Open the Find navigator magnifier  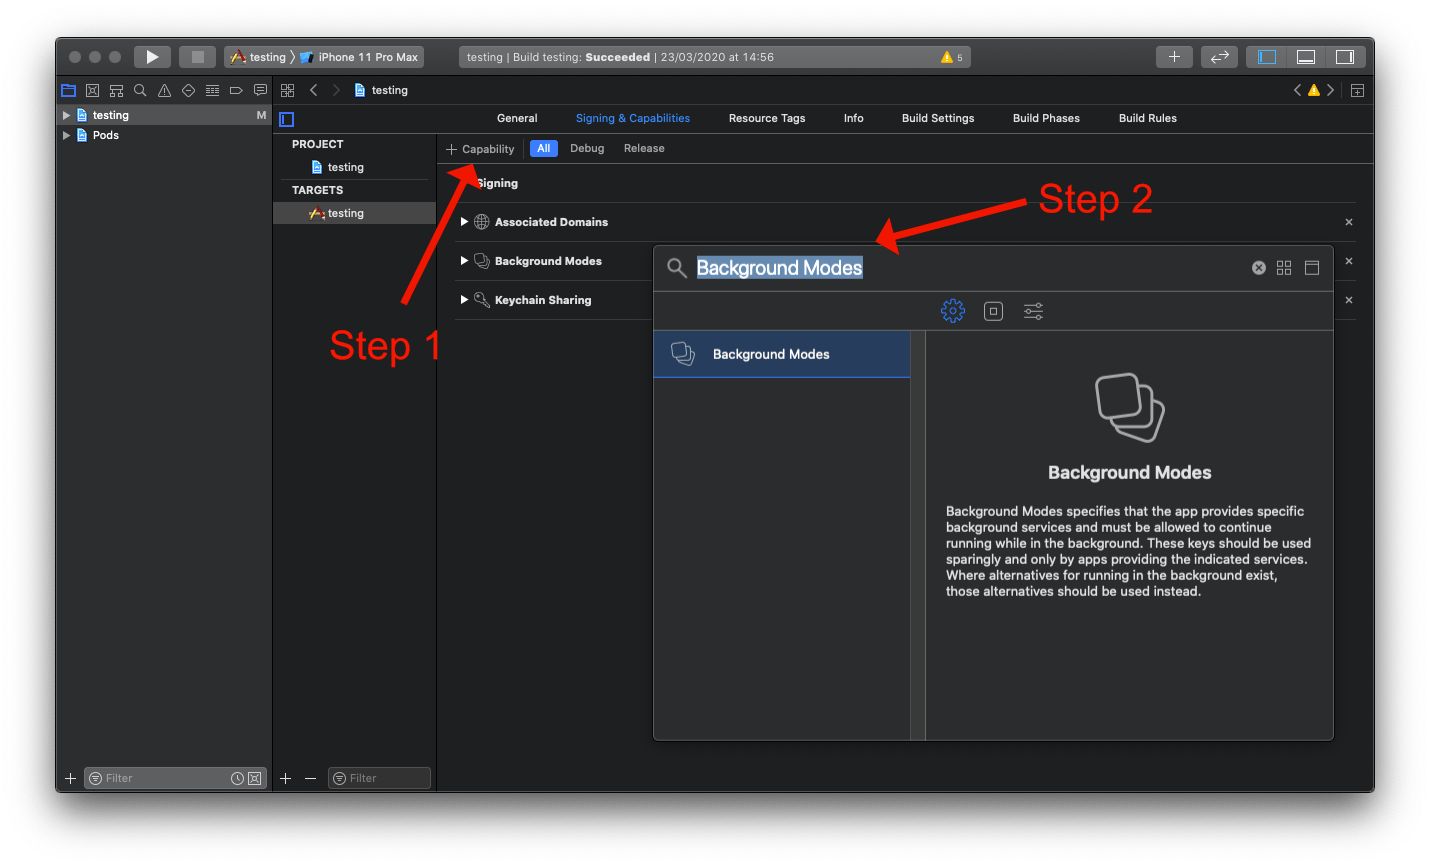[140, 90]
